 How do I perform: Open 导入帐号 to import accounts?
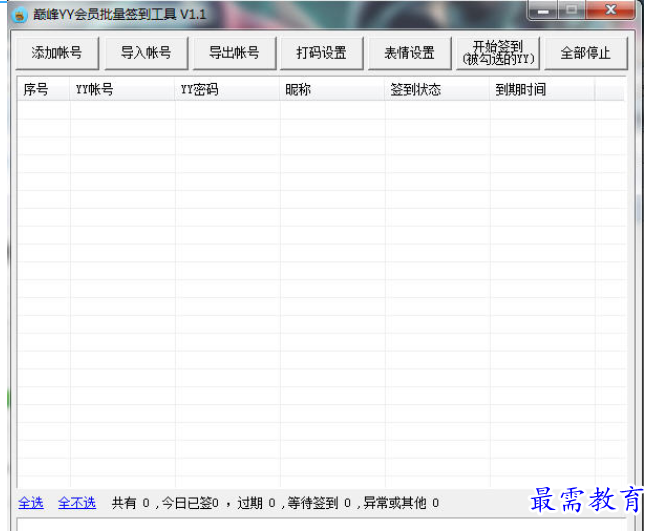[146, 53]
